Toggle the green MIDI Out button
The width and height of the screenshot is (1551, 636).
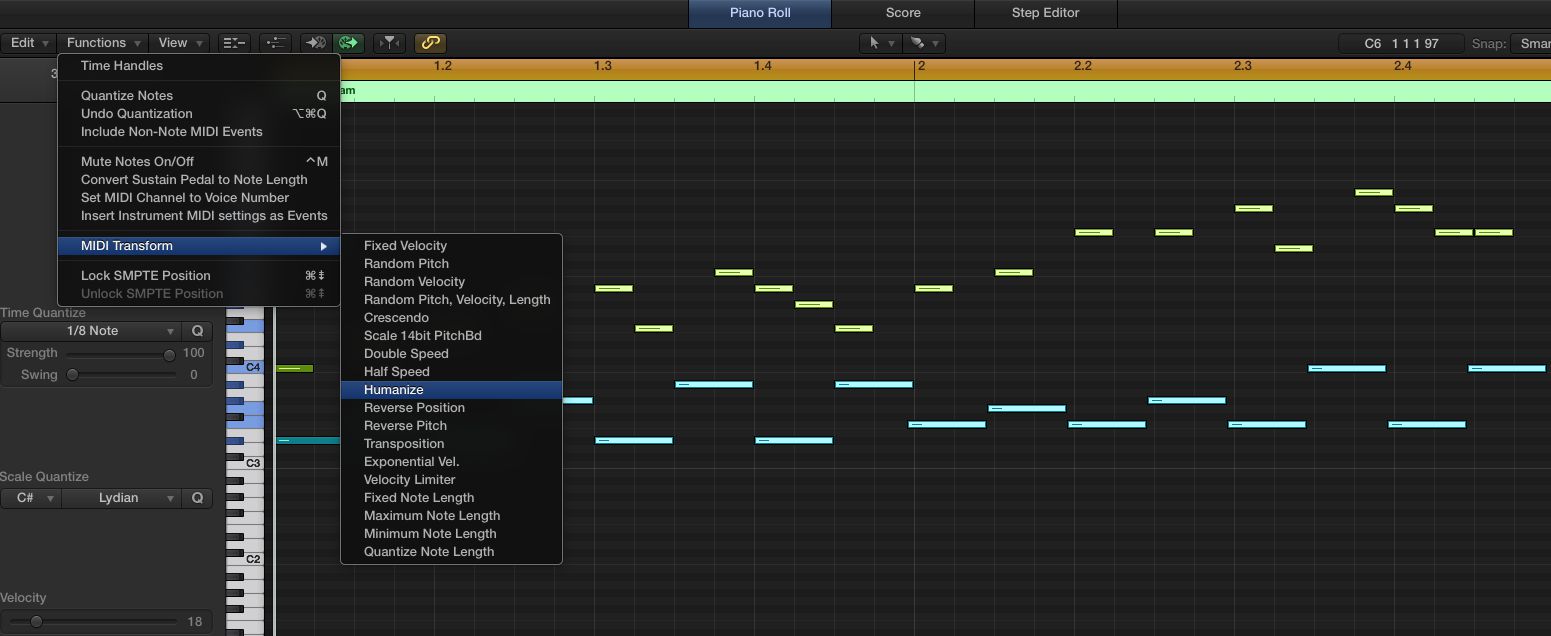pos(349,43)
